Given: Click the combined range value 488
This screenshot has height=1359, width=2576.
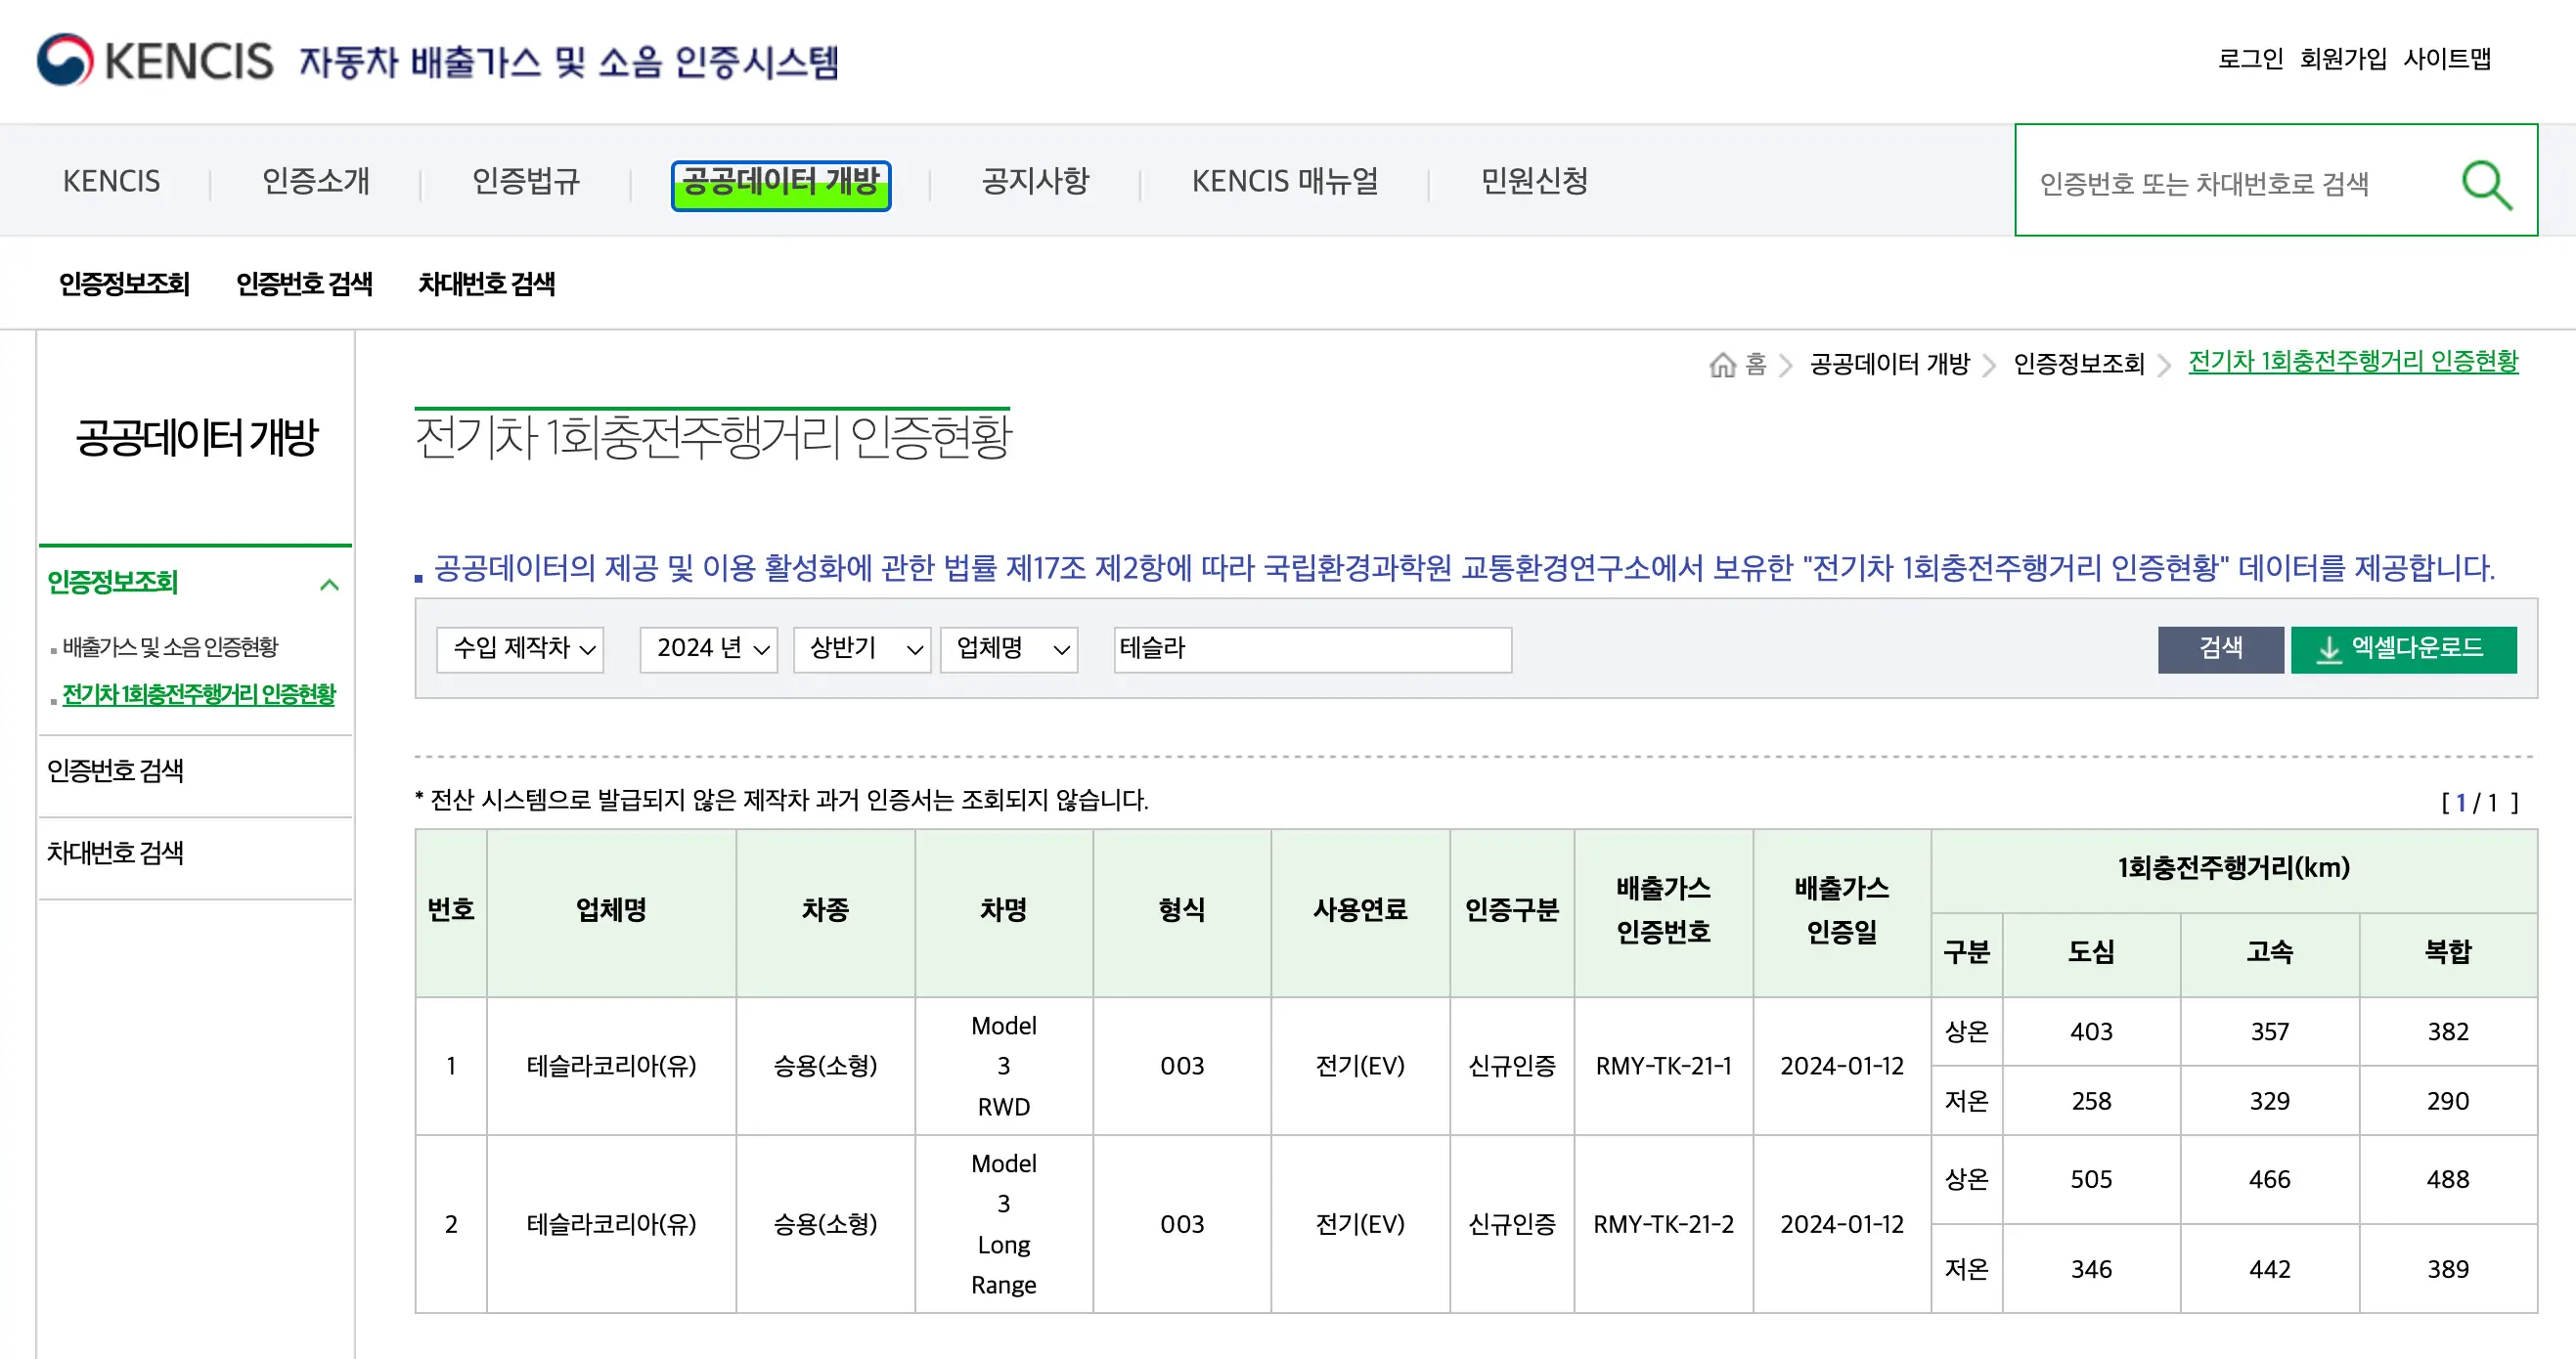Looking at the screenshot, I should coord(2448,1180).
